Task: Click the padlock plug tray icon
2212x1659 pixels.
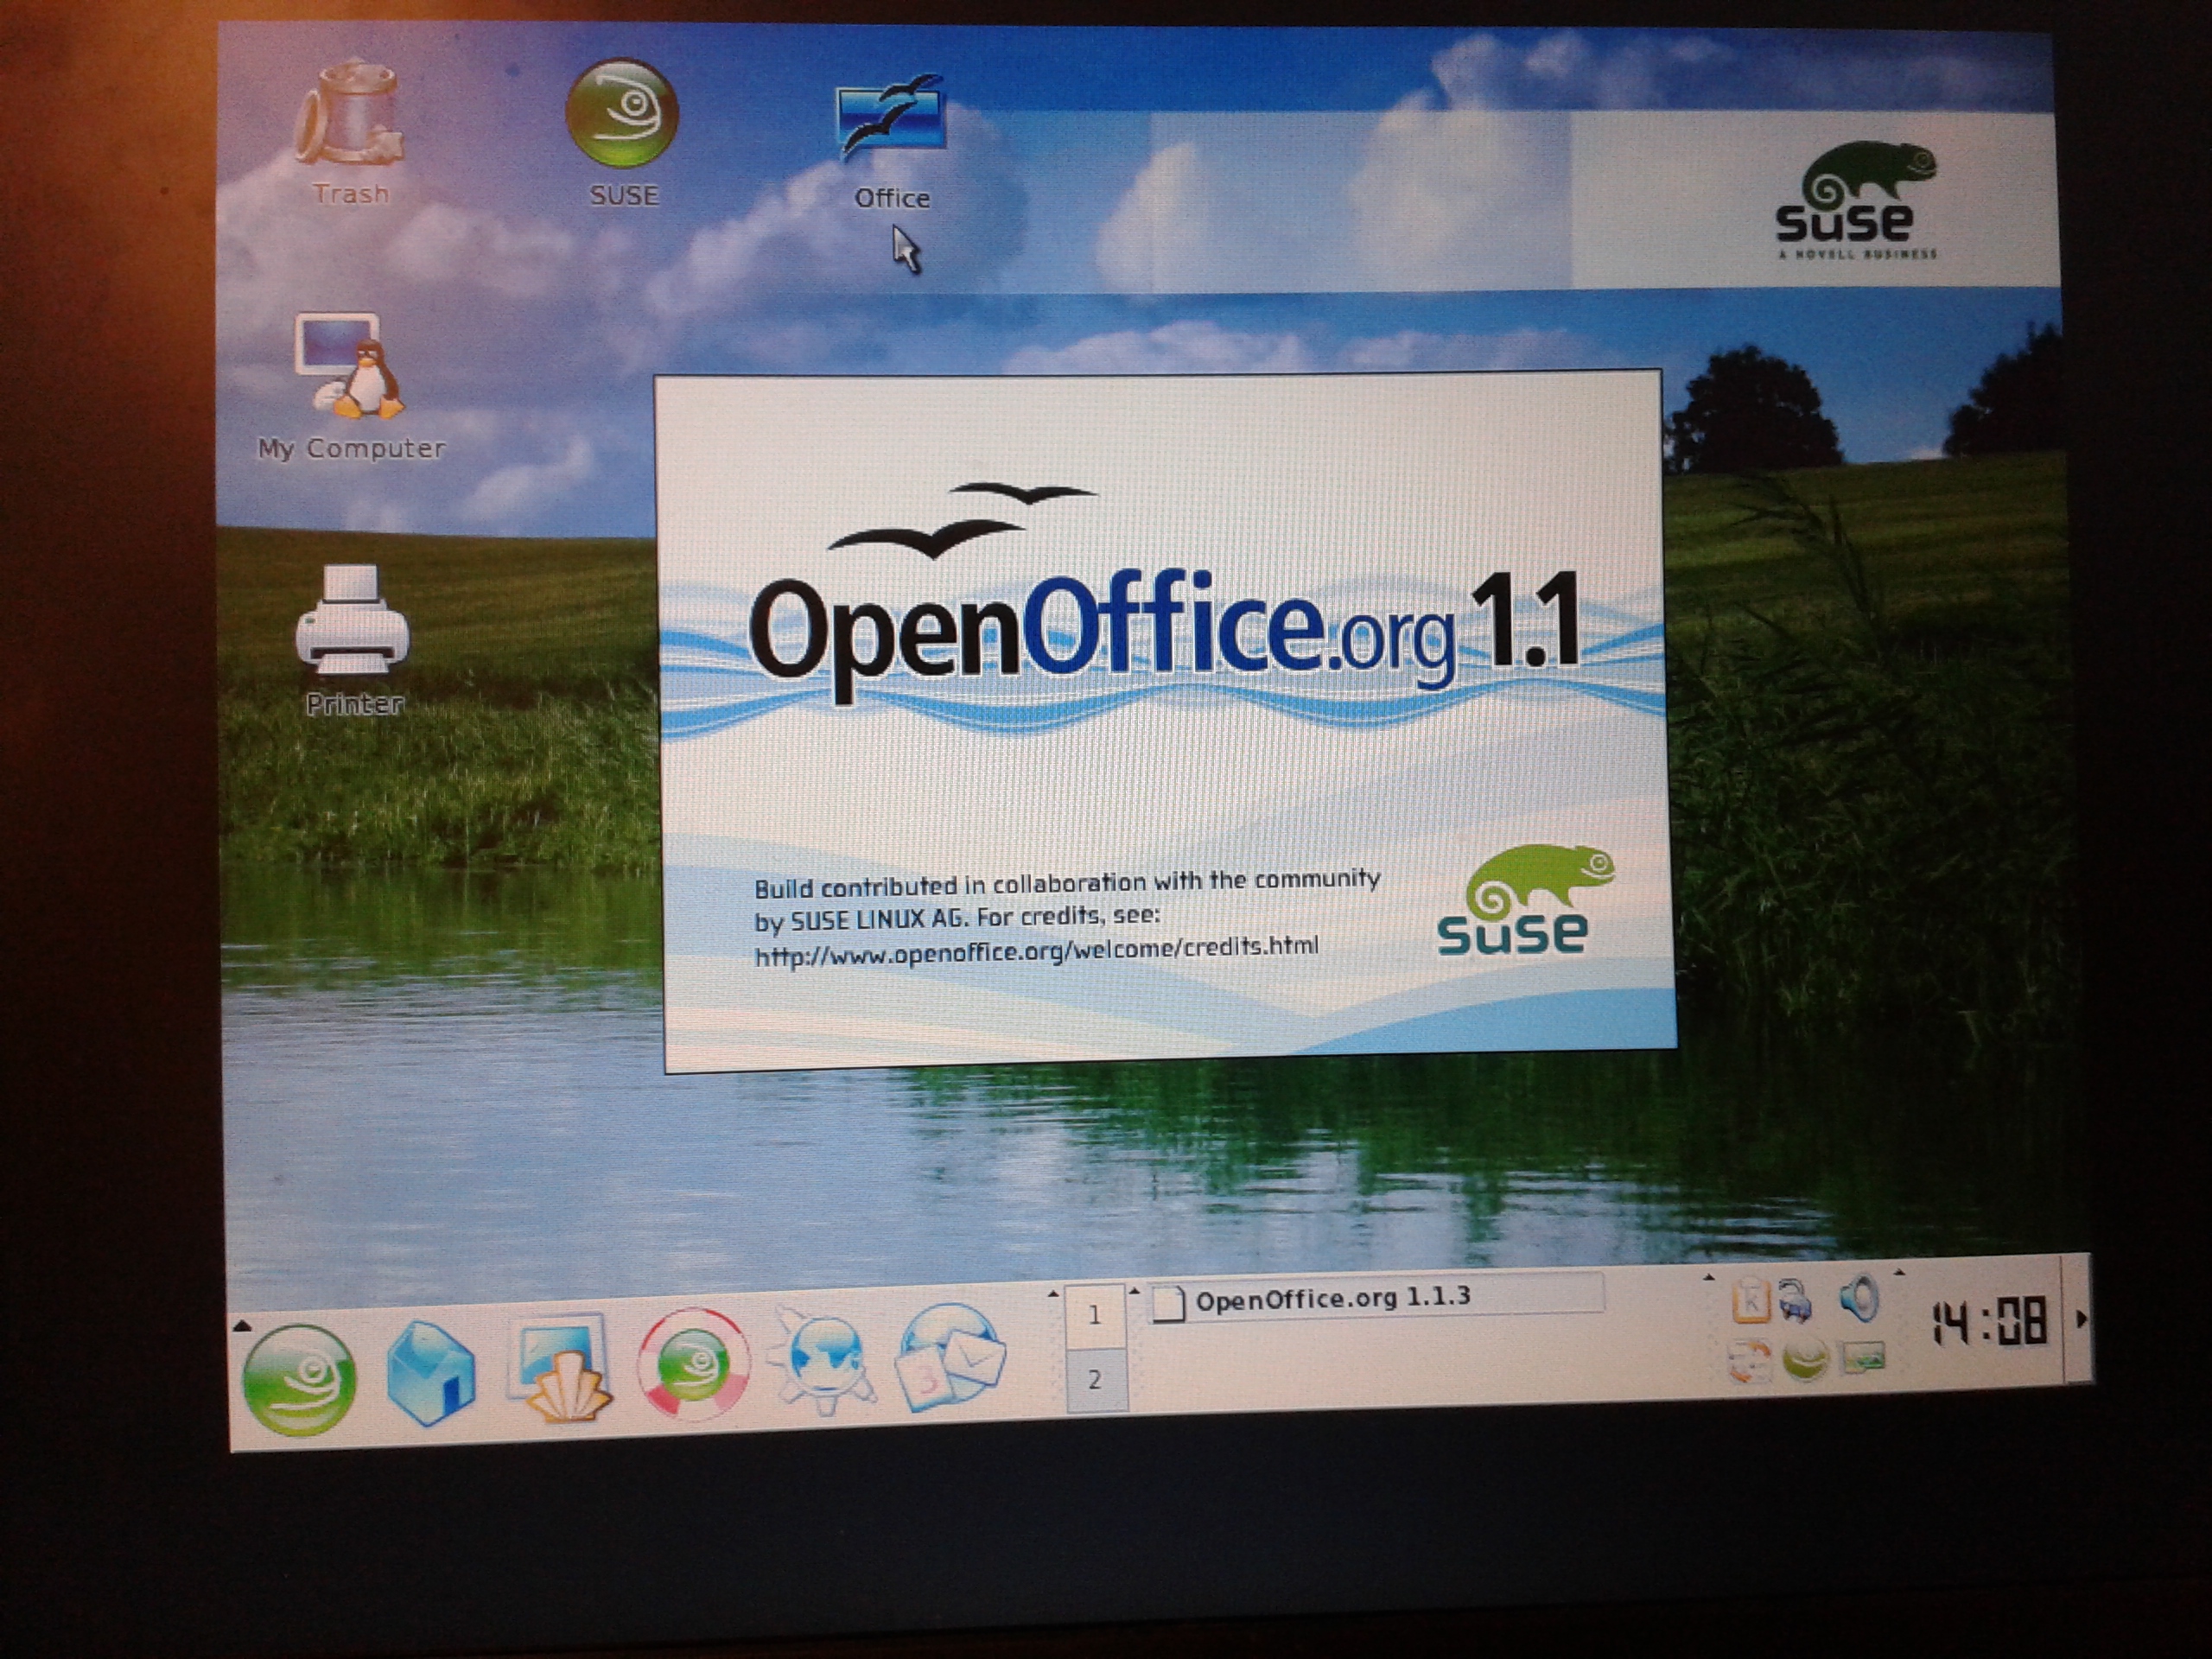Action: [1796, 1300]
